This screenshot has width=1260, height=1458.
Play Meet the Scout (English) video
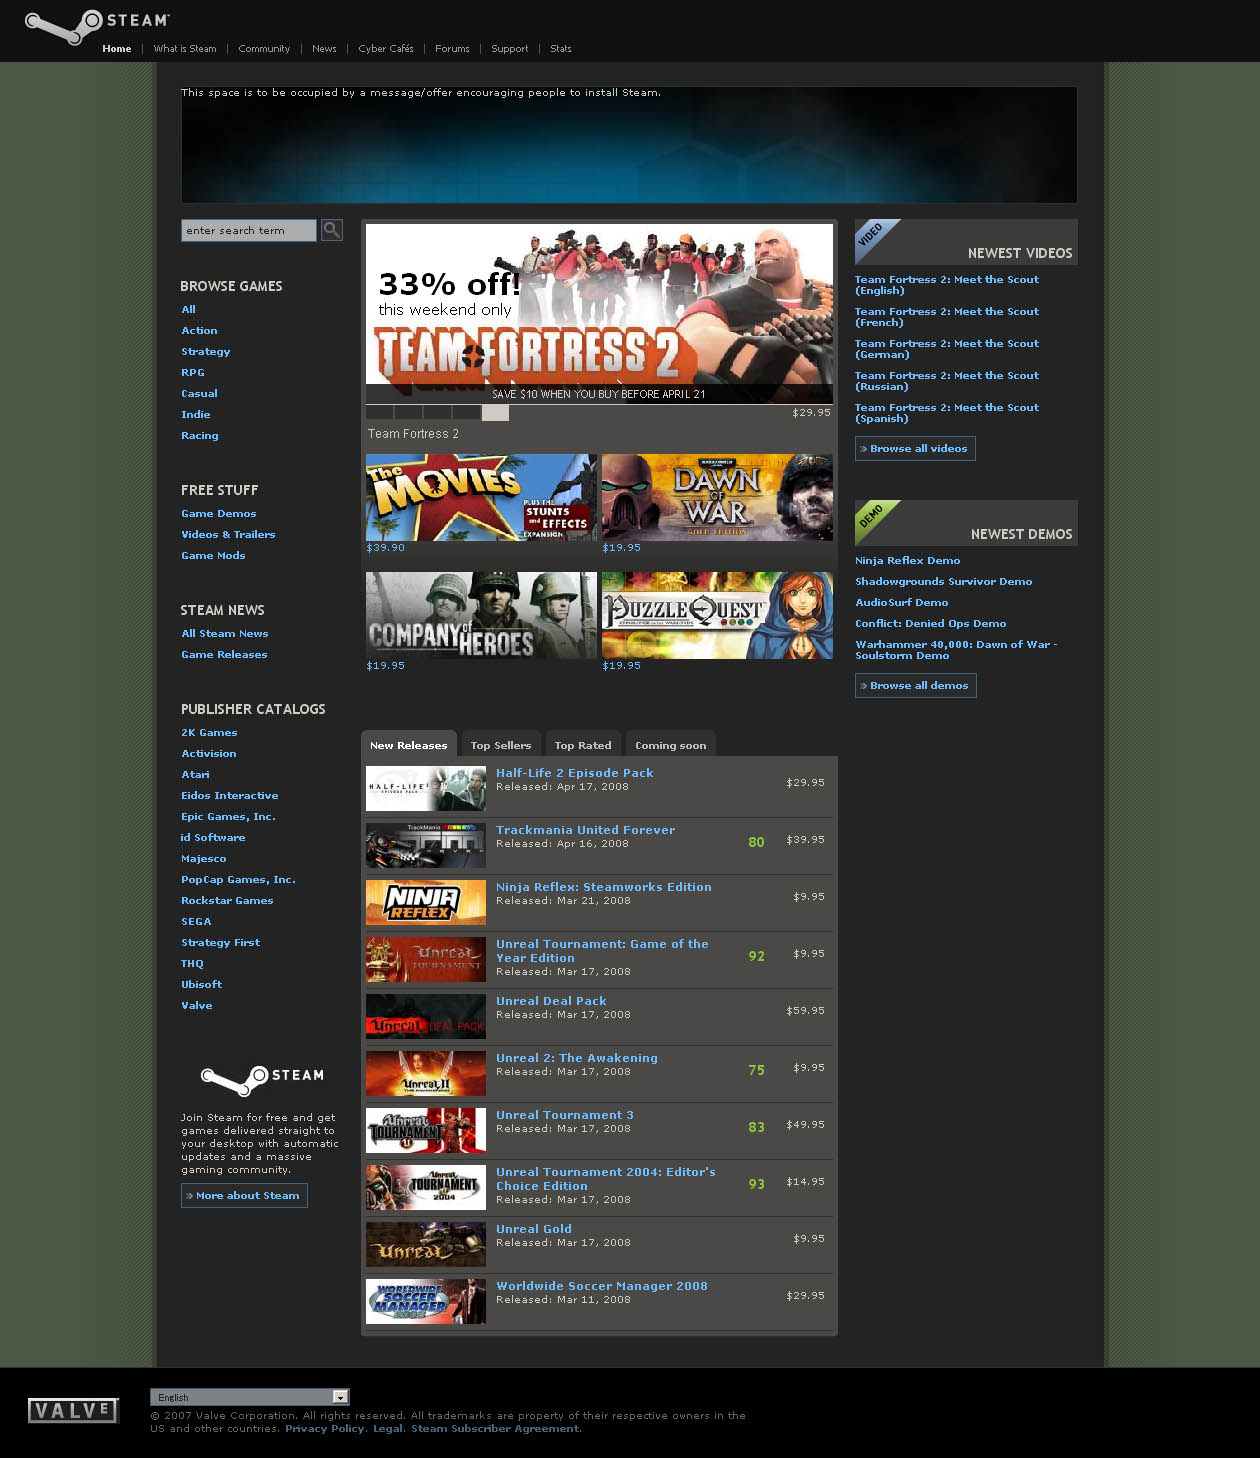947,285
